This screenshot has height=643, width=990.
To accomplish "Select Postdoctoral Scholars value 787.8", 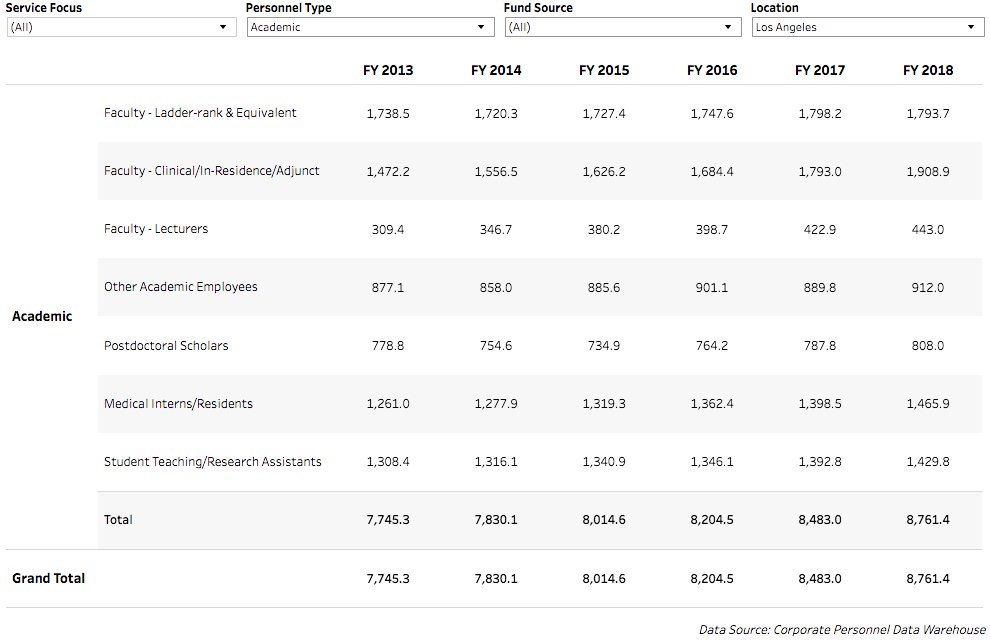I will (820, 346).
